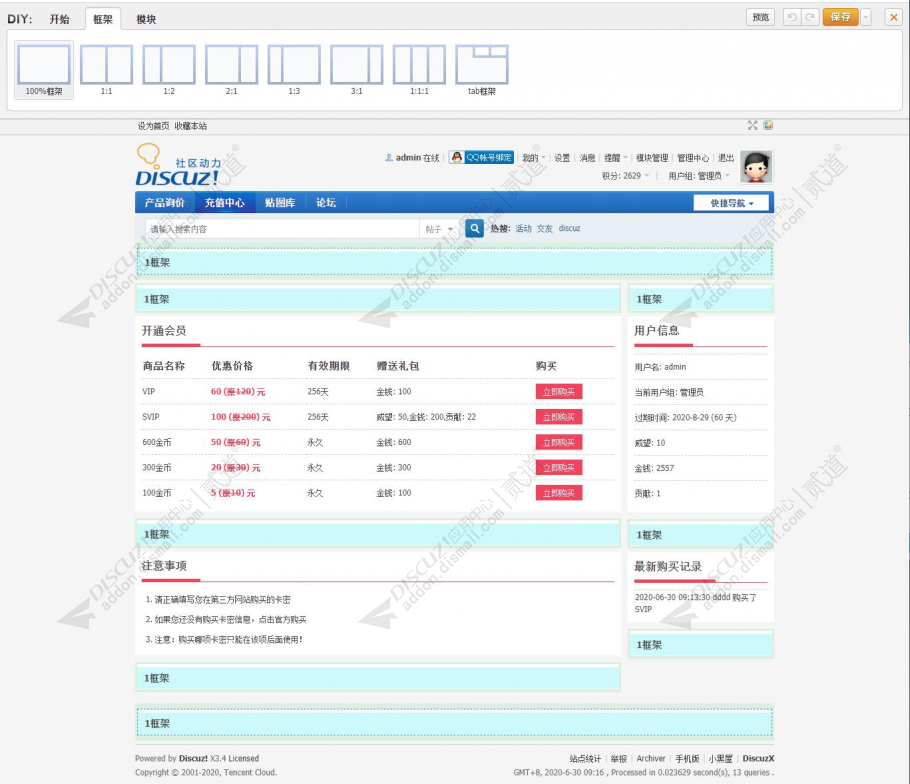Click the 预览 preview button
910x784 pixels.
coord(760,17)
